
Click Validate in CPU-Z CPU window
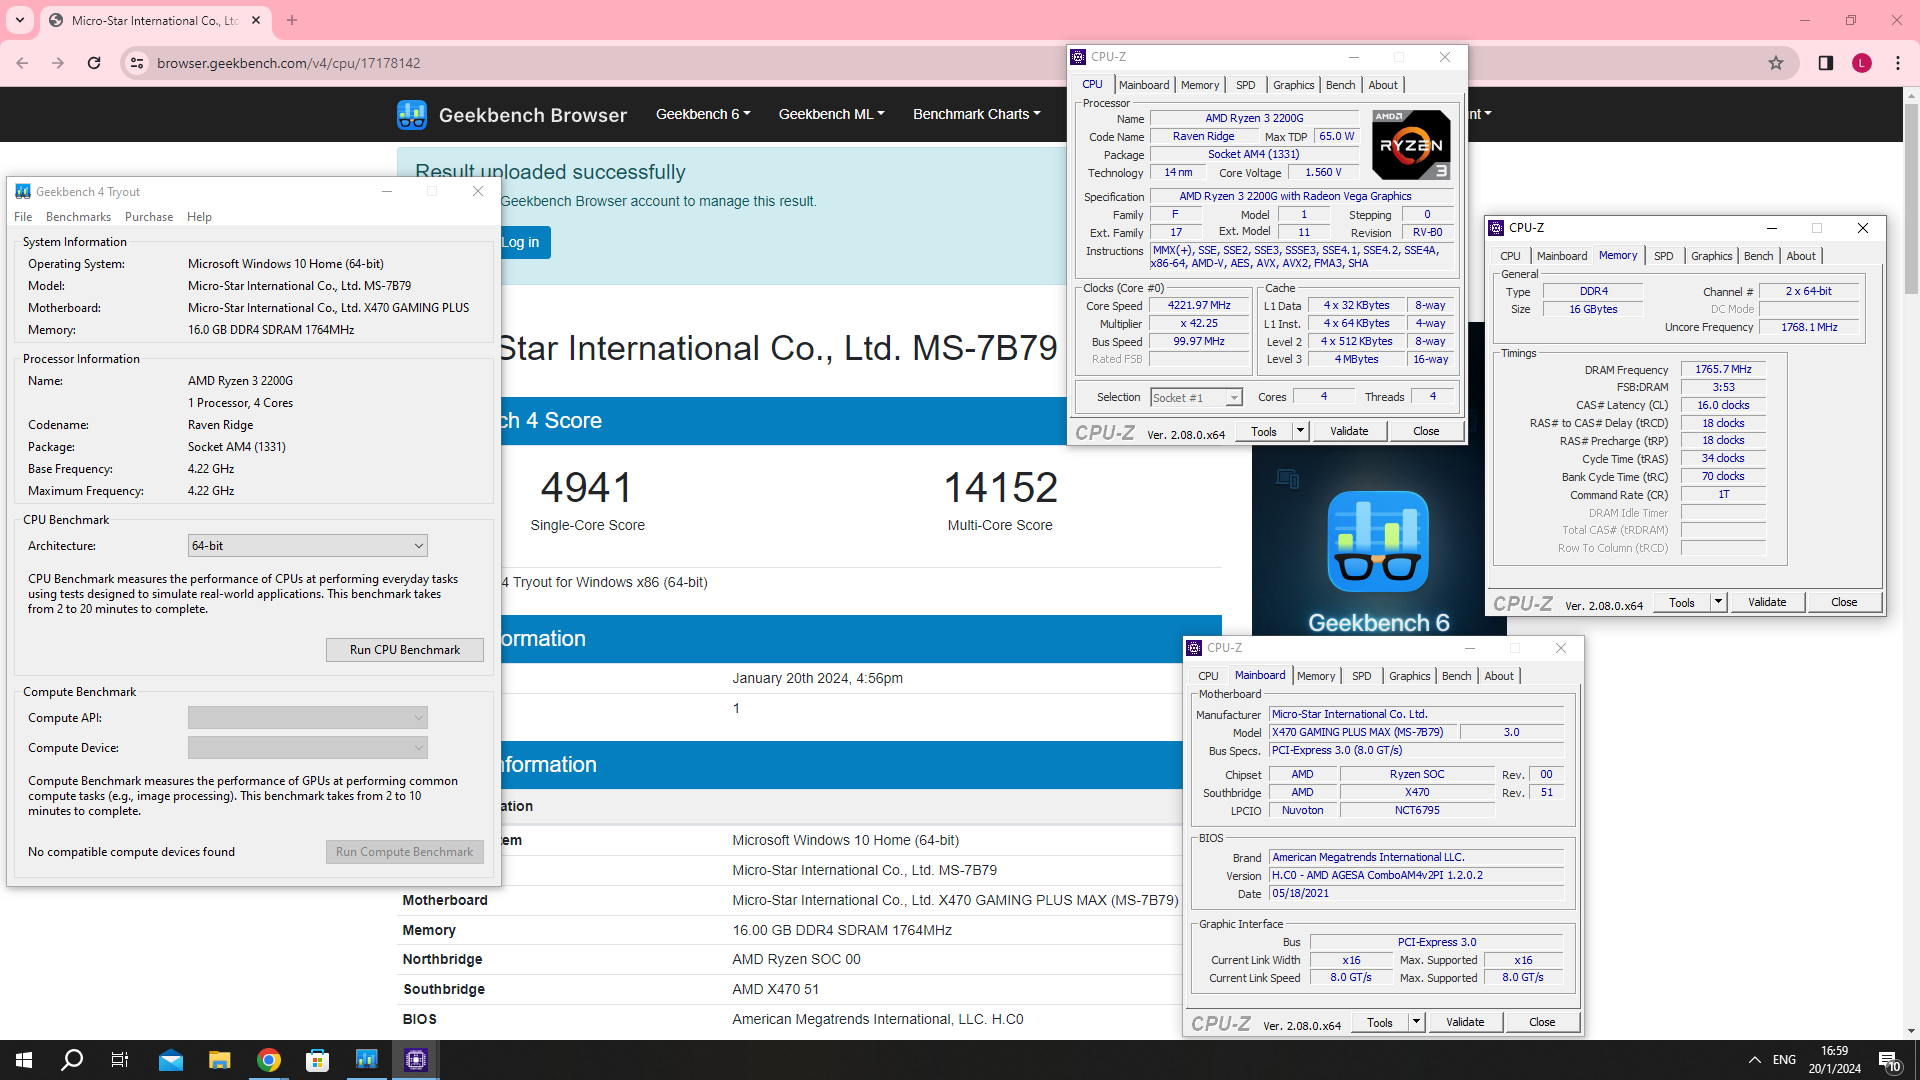click(1349, 431)
